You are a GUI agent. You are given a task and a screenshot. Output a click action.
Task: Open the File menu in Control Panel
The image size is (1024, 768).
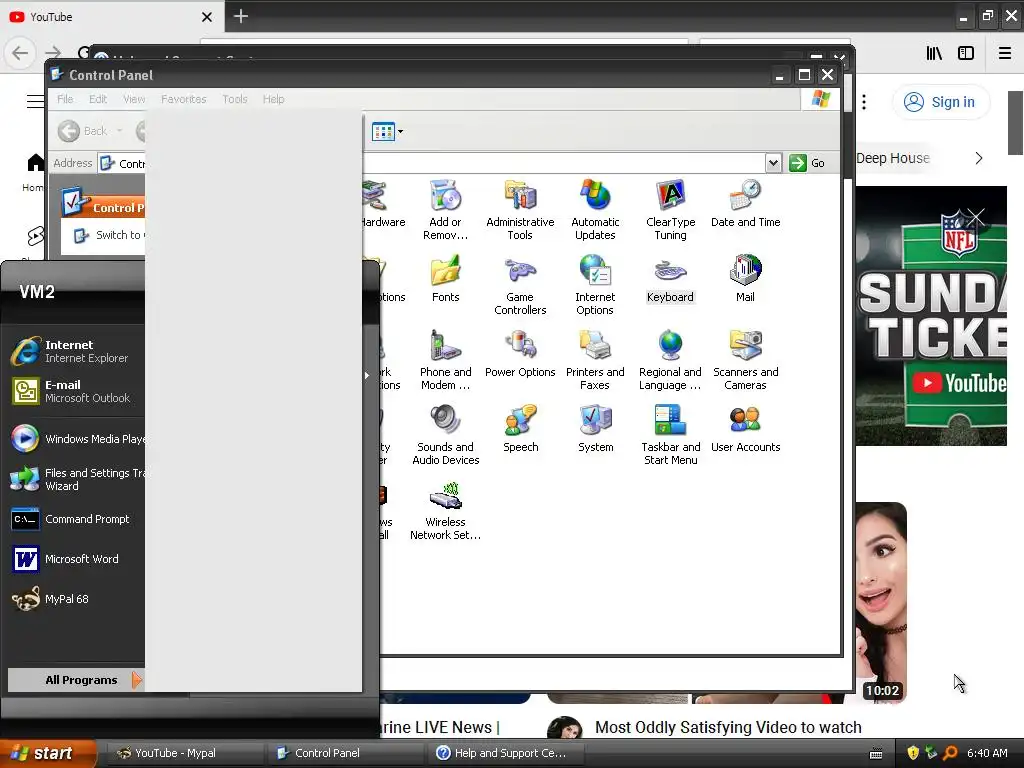[65, 99]
